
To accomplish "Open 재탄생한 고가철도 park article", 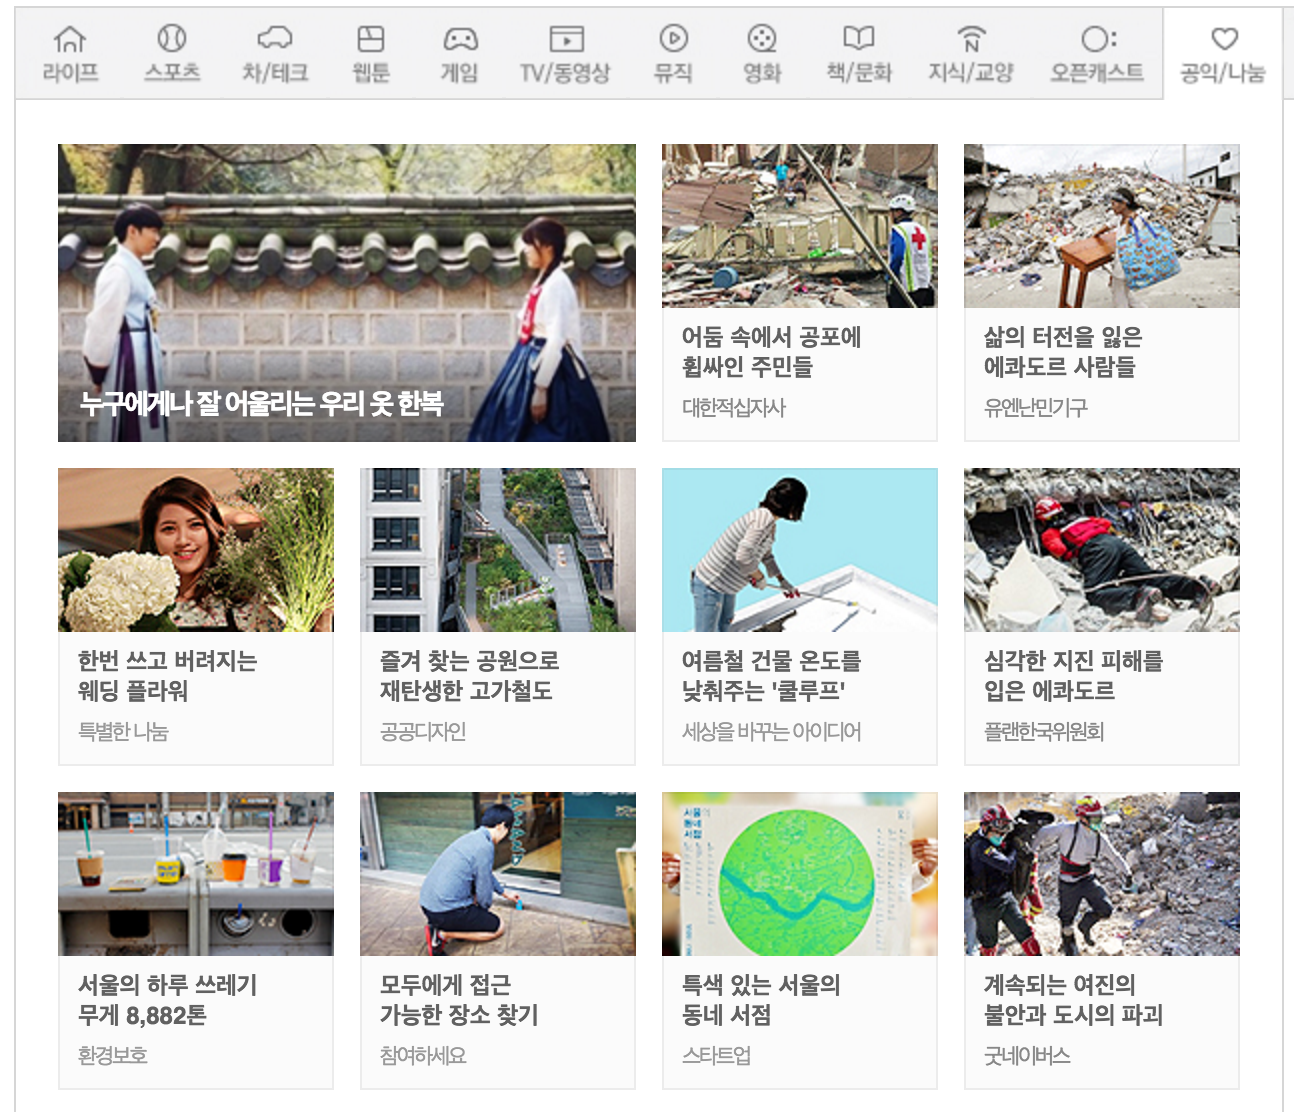I will (x=498, y=617).
